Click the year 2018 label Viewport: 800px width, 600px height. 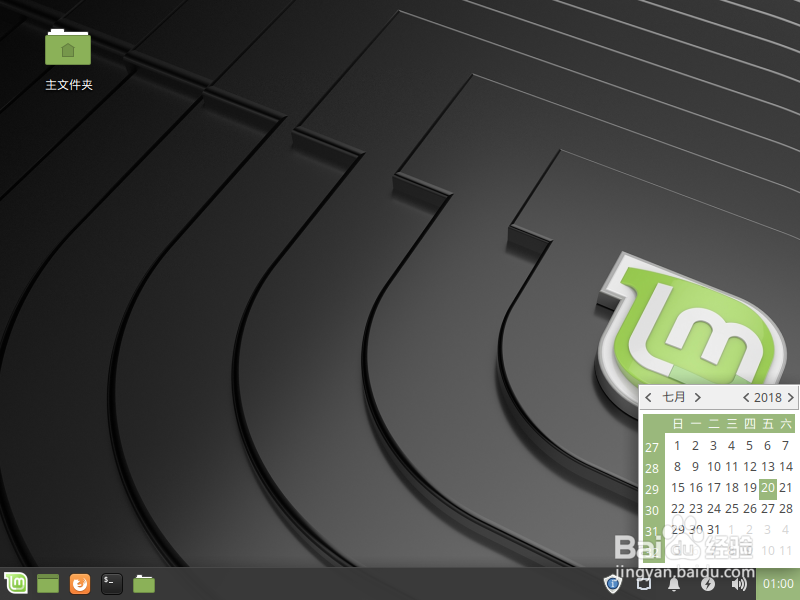click(768, 397)
